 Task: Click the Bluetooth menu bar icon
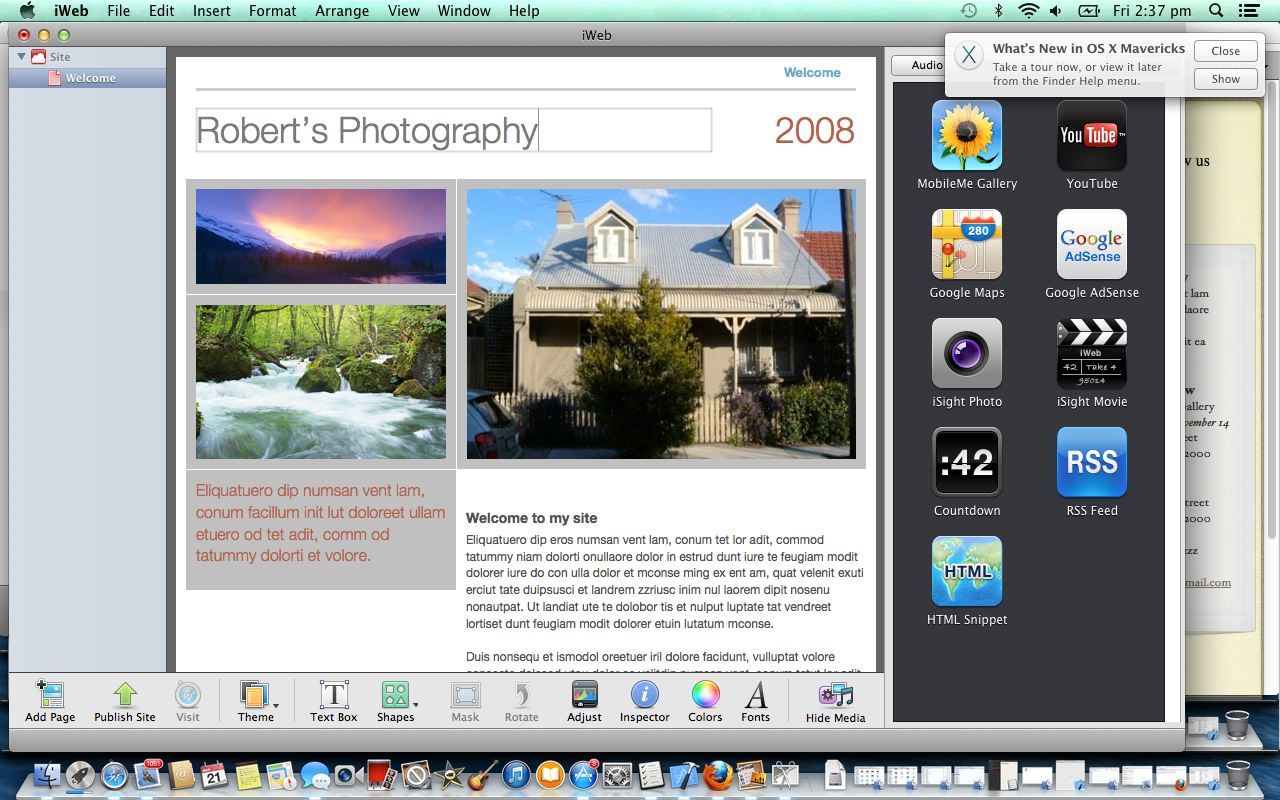(x=998, y=11)
